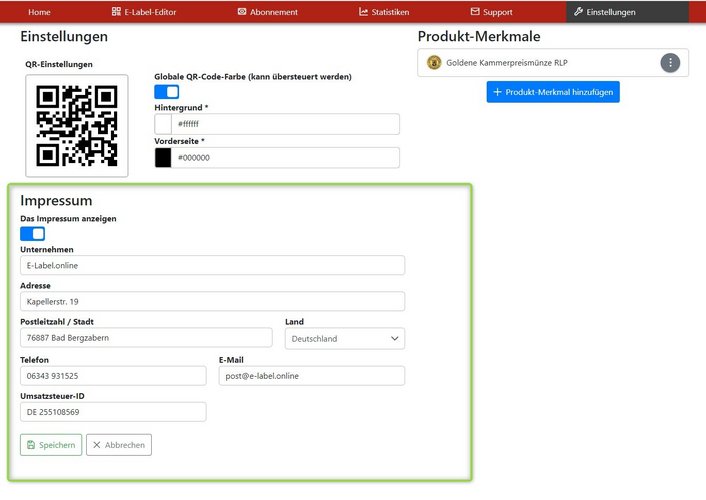
Task: Focus the Umsatzsteuer-ID input field
Action: [113, 412]
